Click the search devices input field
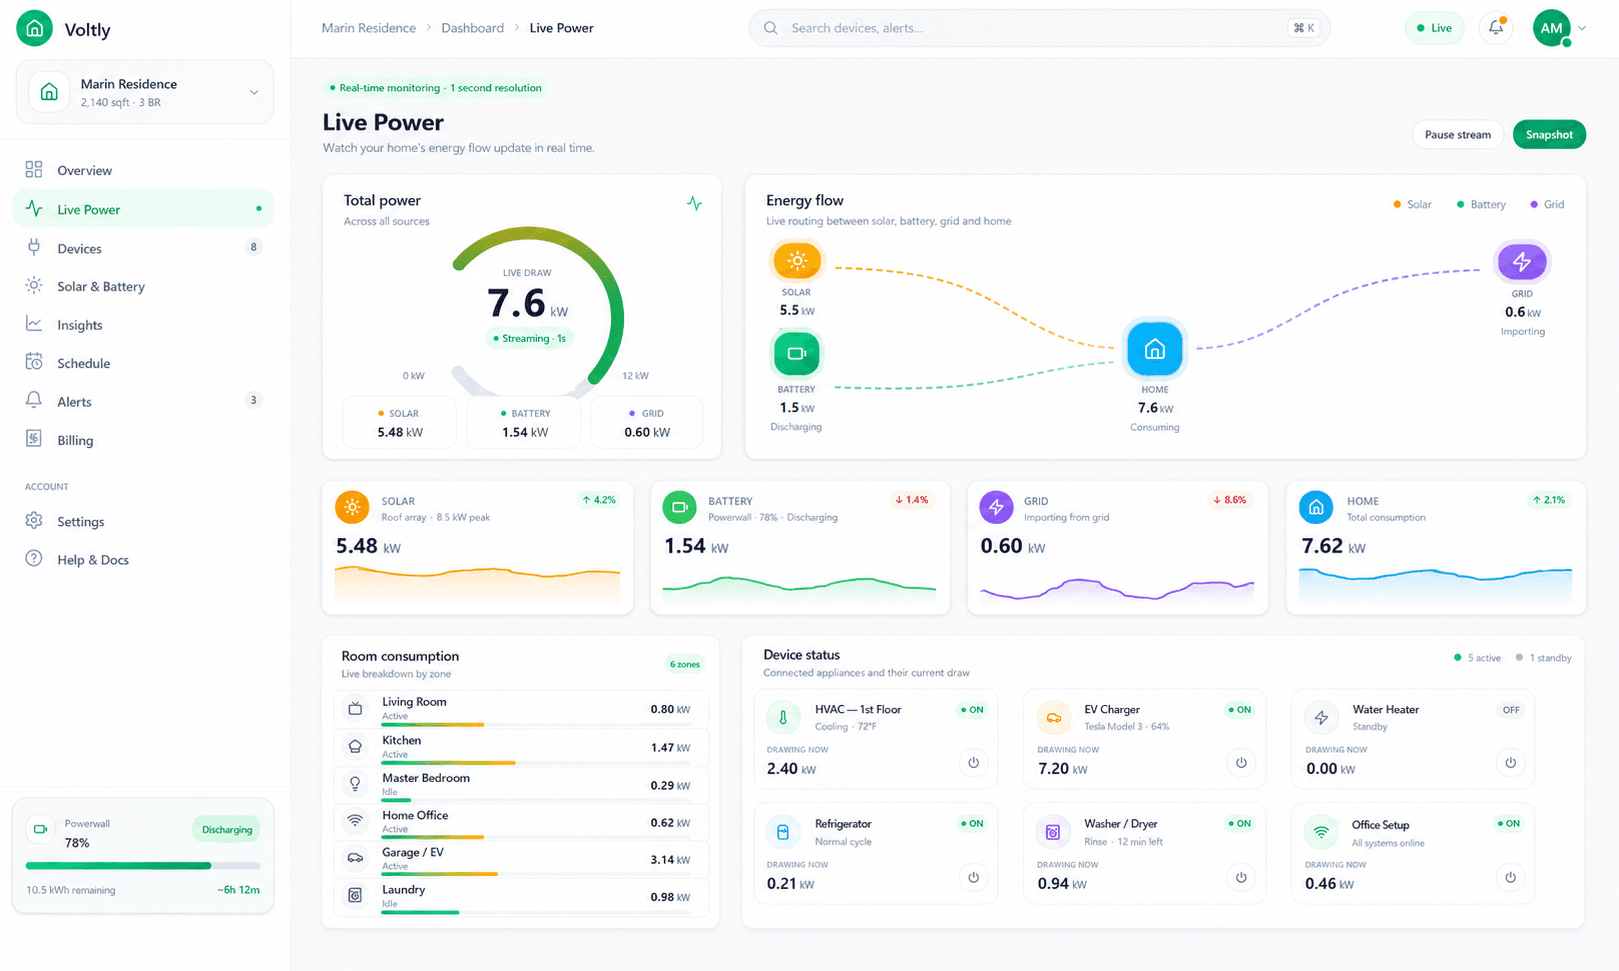Image resolution: width=1619 pixels, height=971 pixels. 1039,28
